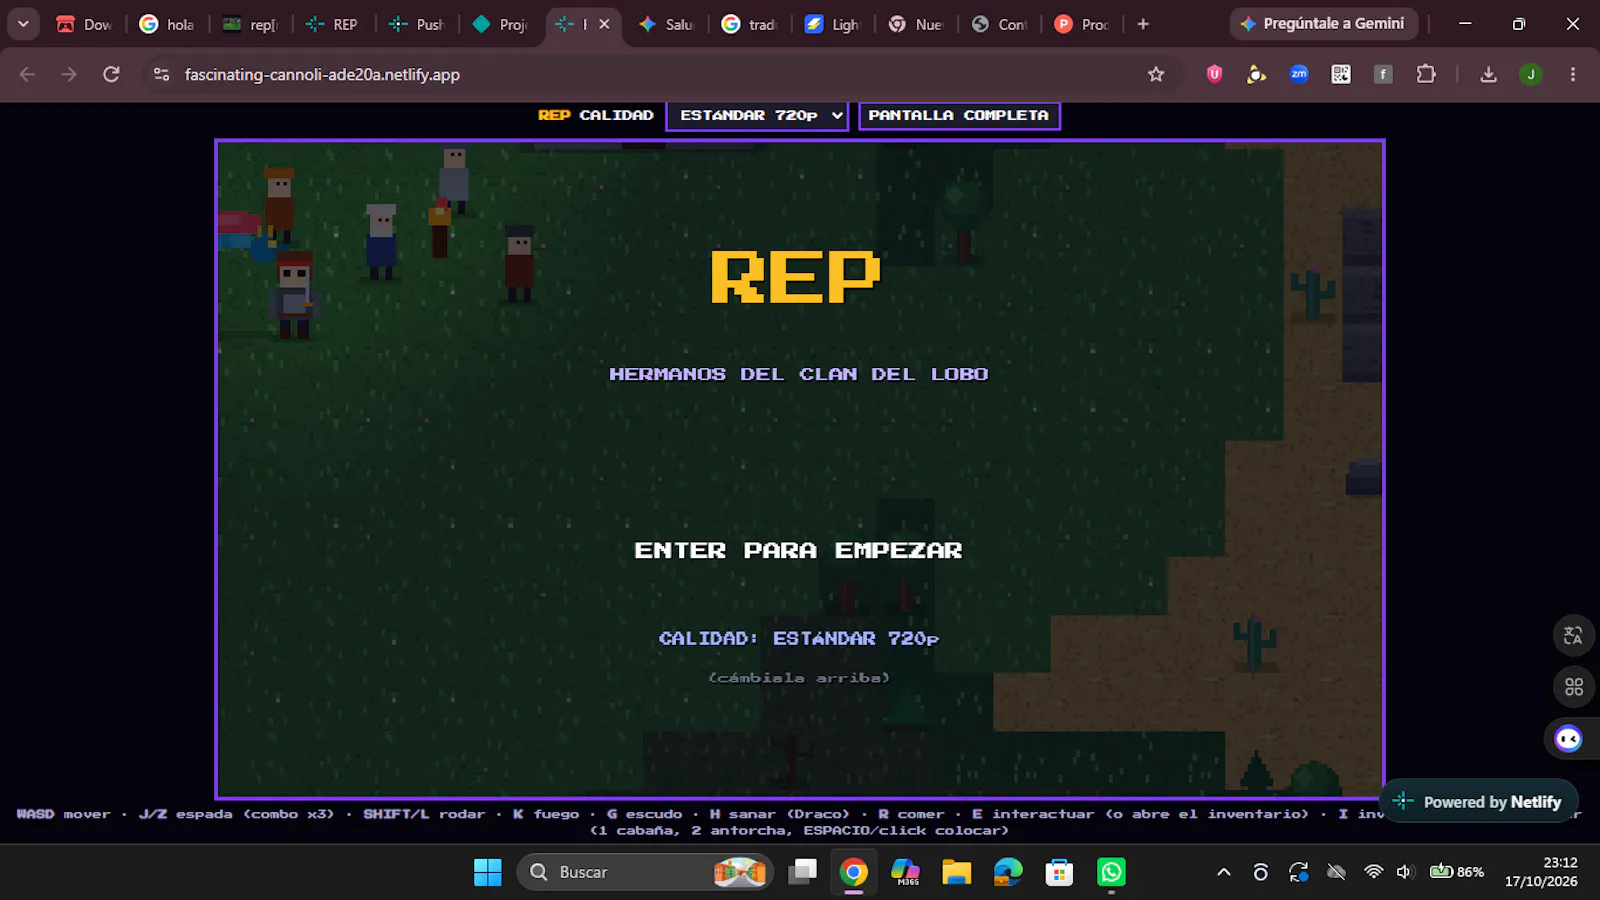Switch to the Proj tab
Screen dimensions: 1600x900
[500, 24]
